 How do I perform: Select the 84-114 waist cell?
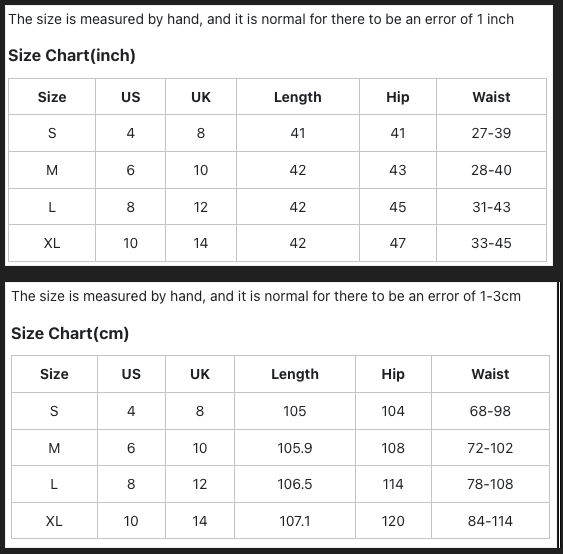point(490,521)
